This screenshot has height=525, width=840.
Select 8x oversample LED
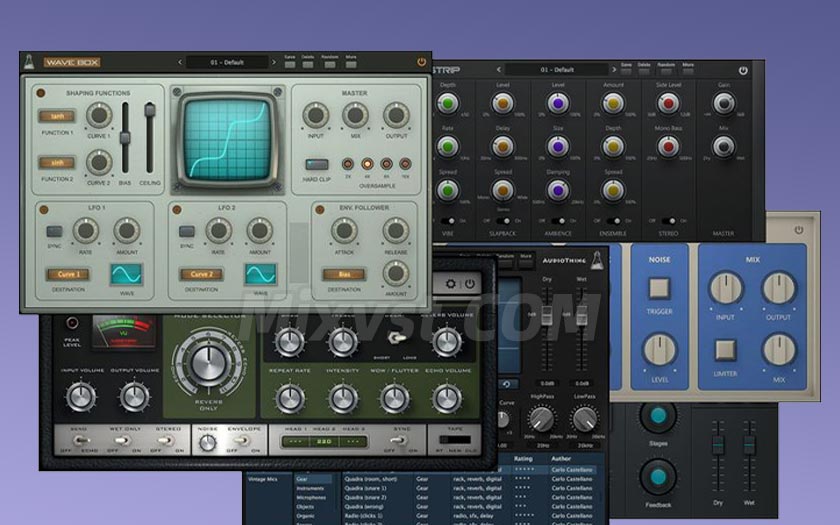click(x=386, y=164)
